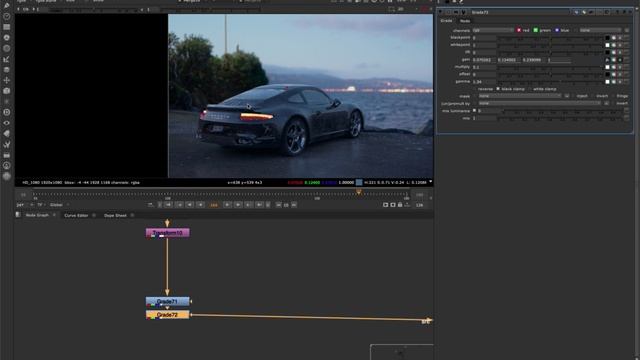Toggle the blue channel checkbox
This screenshot has width=640, height=360.
click(x=557, y=30)
